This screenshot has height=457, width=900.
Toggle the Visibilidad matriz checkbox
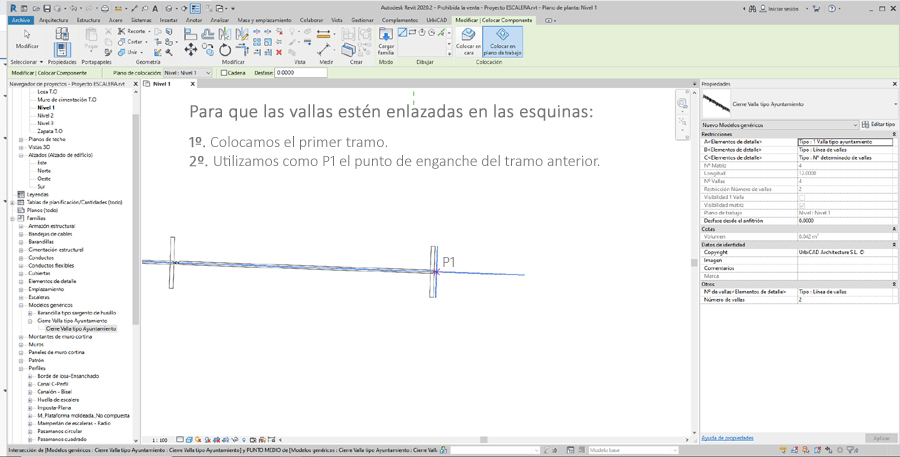click(801, 205)
